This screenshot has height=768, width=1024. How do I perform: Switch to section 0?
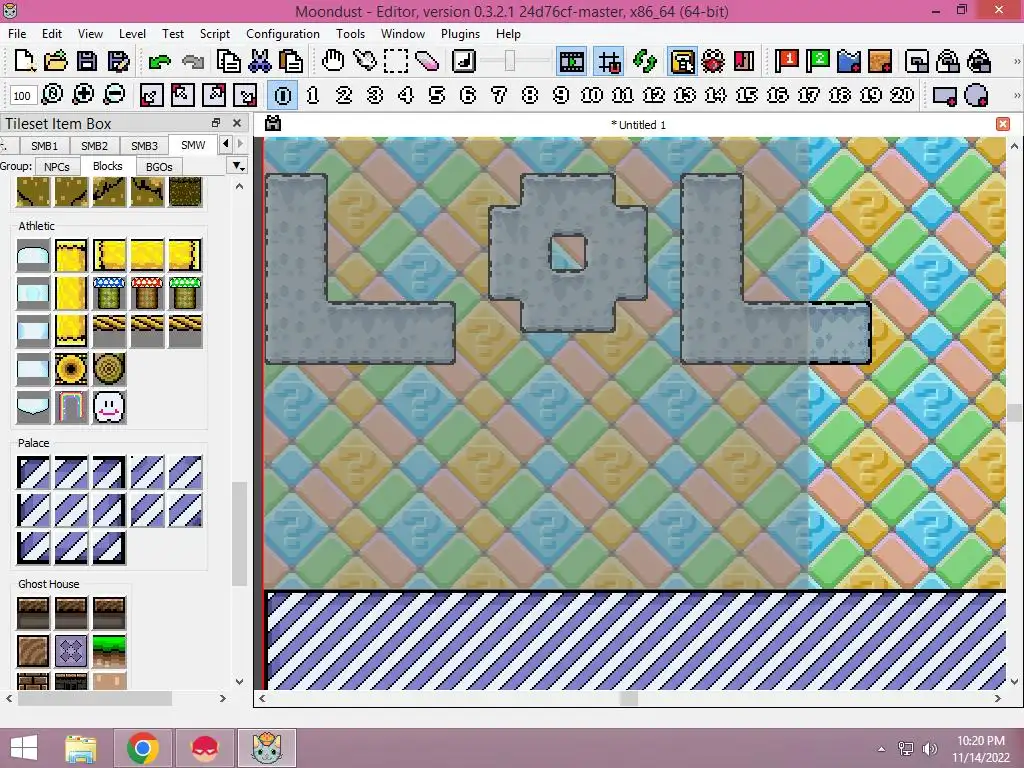(283, 95)
